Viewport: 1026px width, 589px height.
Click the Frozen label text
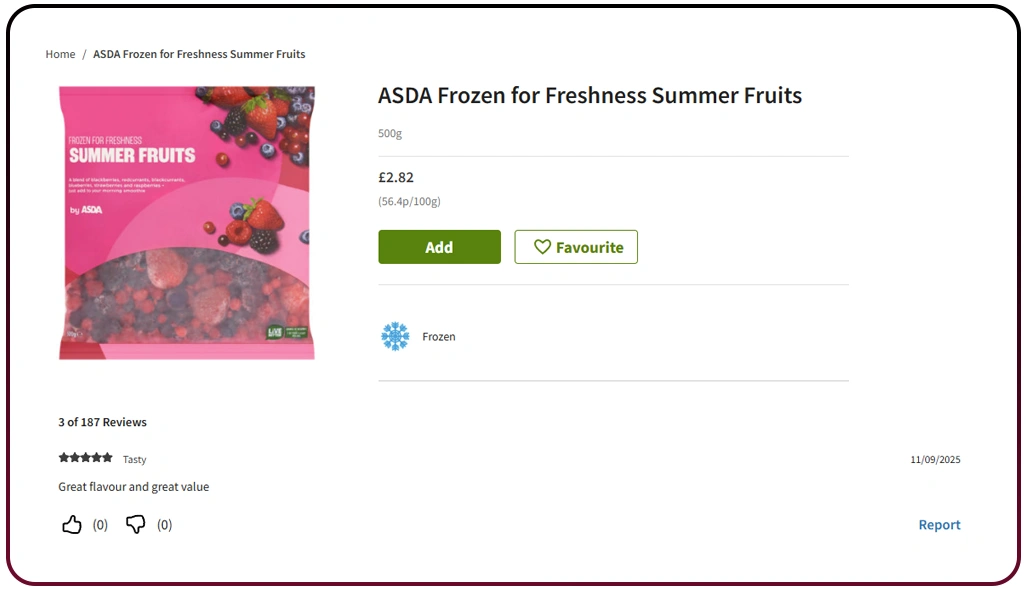pyautogui.click(x=439, y=337)
